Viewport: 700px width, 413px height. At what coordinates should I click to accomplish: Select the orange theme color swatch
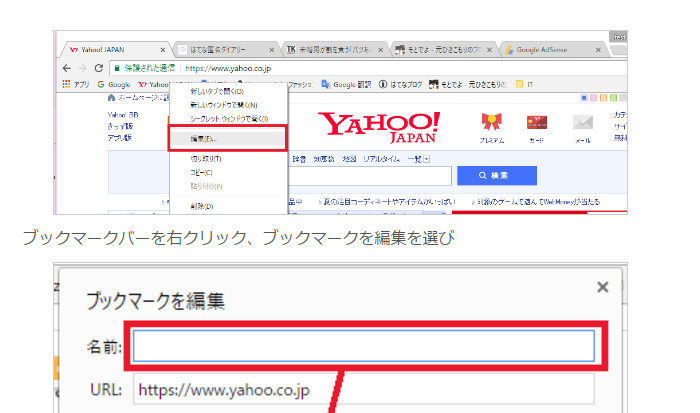pos(603,98)
